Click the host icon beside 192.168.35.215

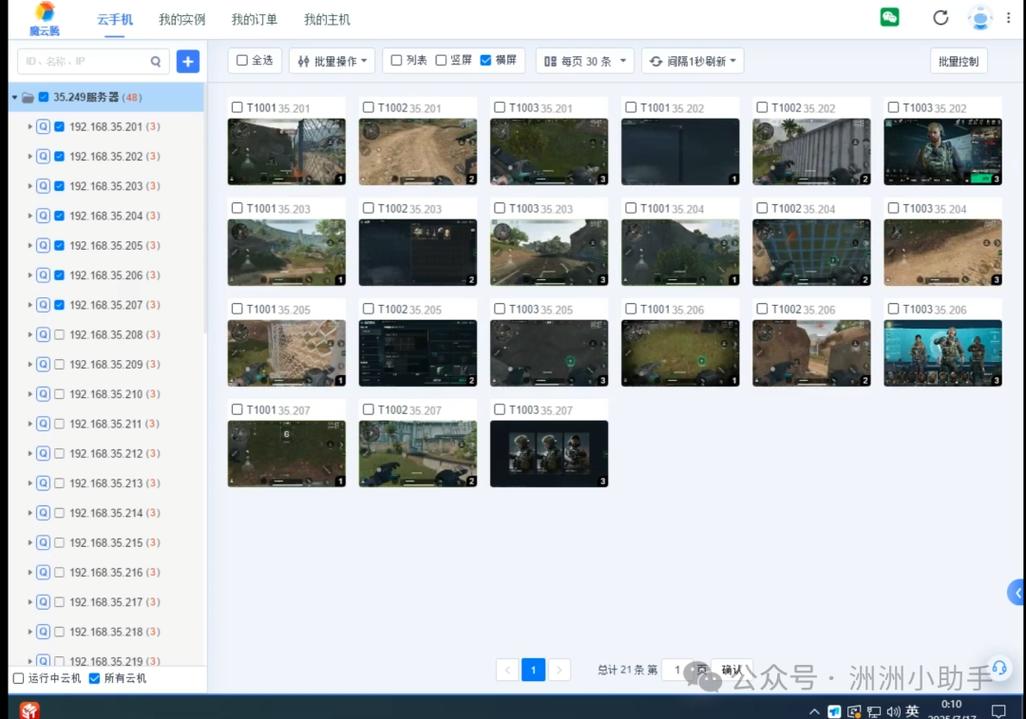[43, 542]
